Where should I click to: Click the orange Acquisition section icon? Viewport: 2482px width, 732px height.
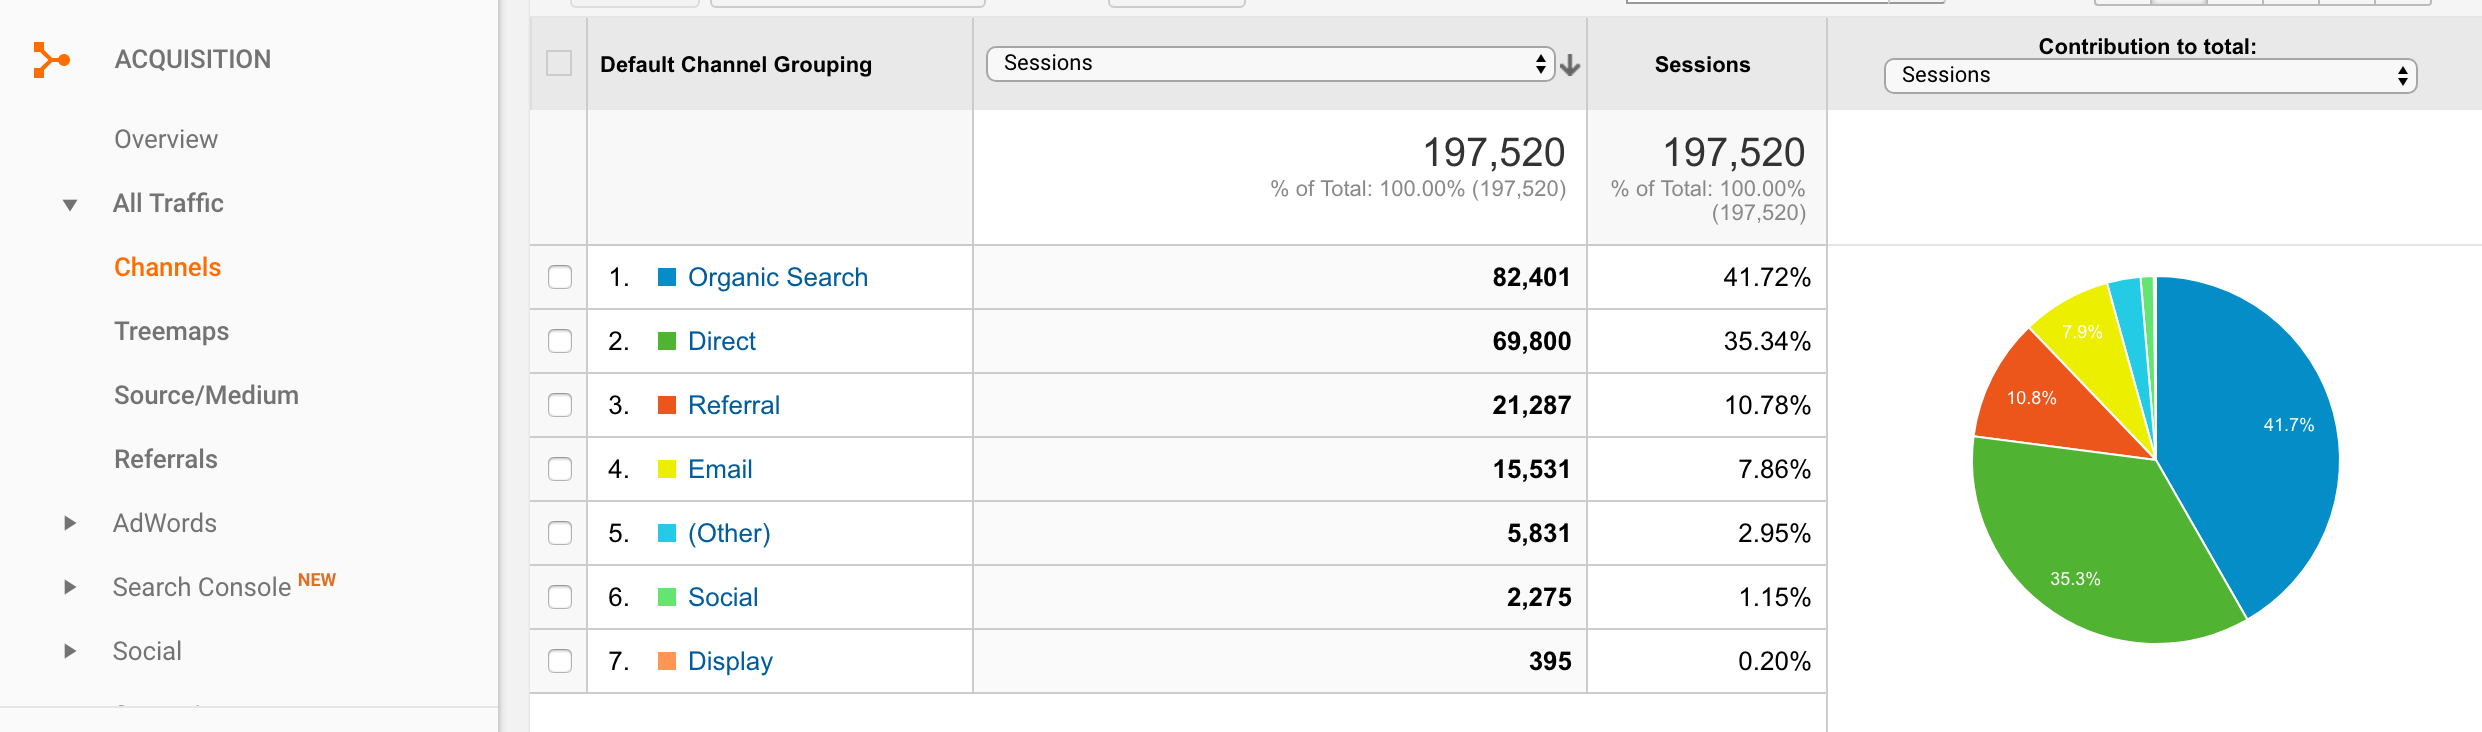click(51, 60)
